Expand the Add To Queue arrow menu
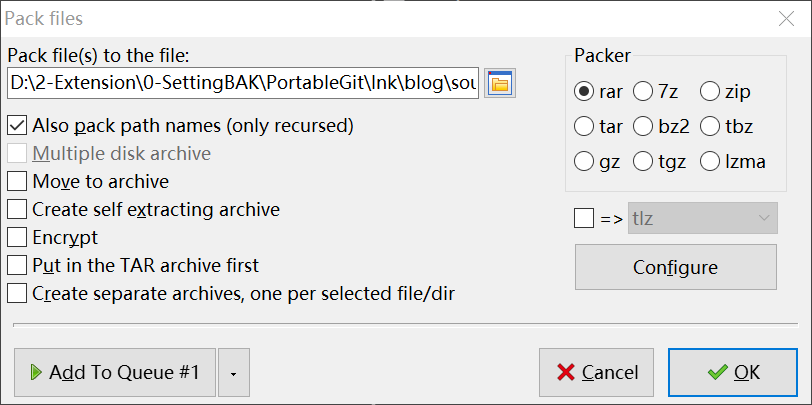 click(x=233, y=373)
